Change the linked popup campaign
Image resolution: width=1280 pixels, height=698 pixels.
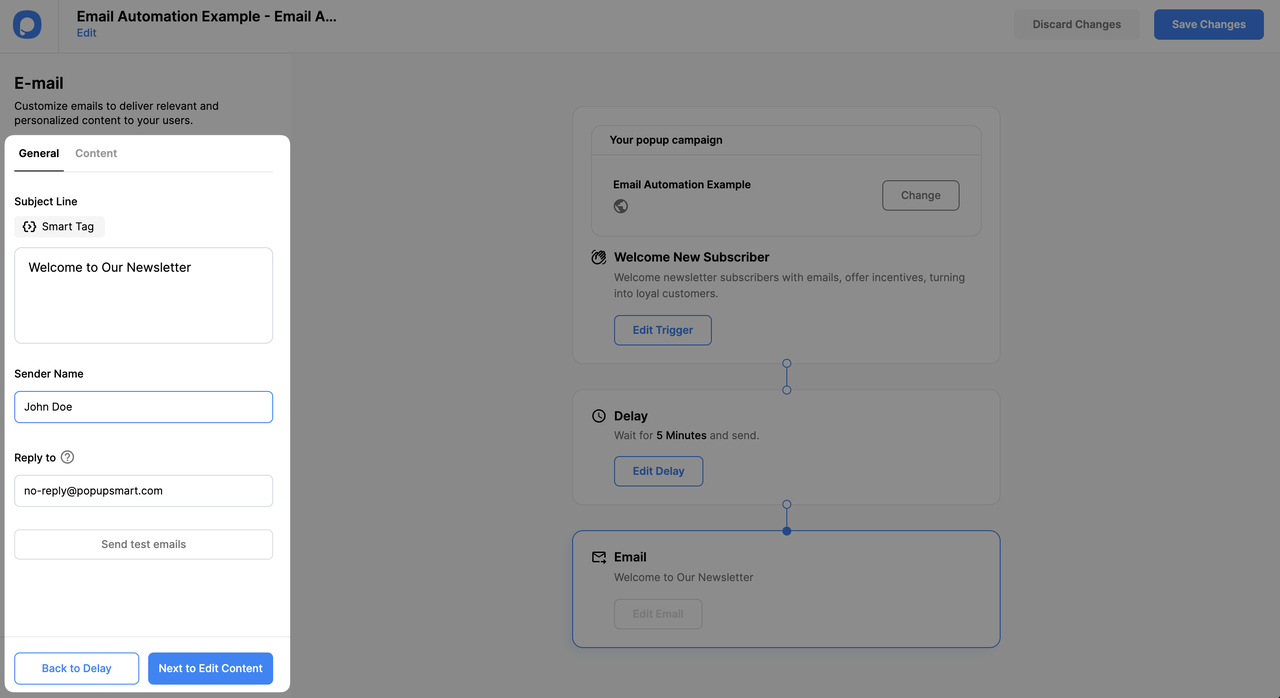920,195
